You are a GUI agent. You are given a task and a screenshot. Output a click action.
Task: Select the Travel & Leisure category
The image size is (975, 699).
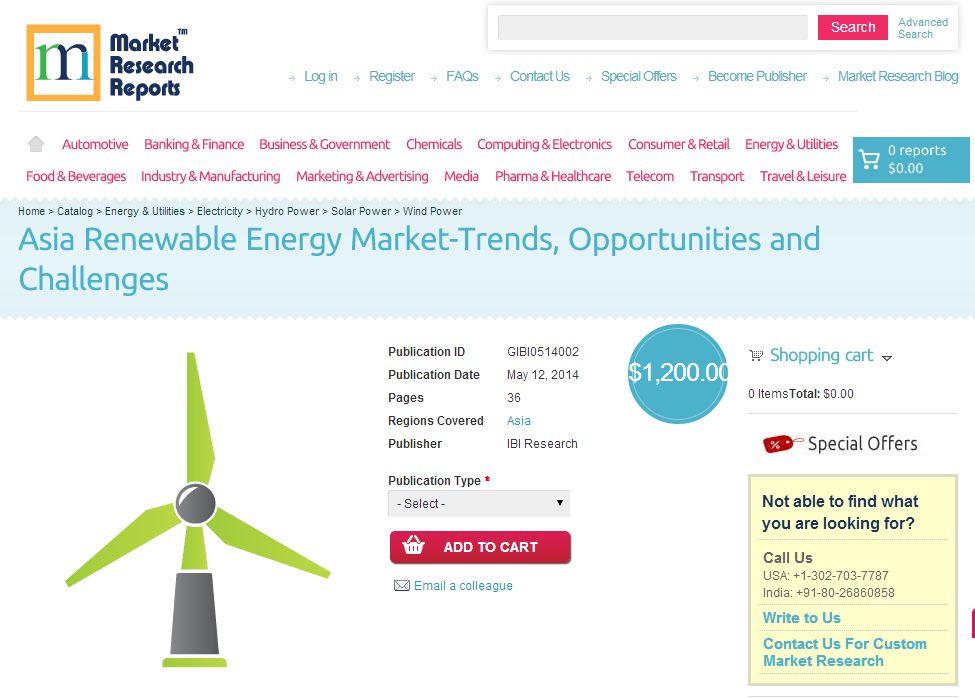pyautogui.click(x=803, y=177)
